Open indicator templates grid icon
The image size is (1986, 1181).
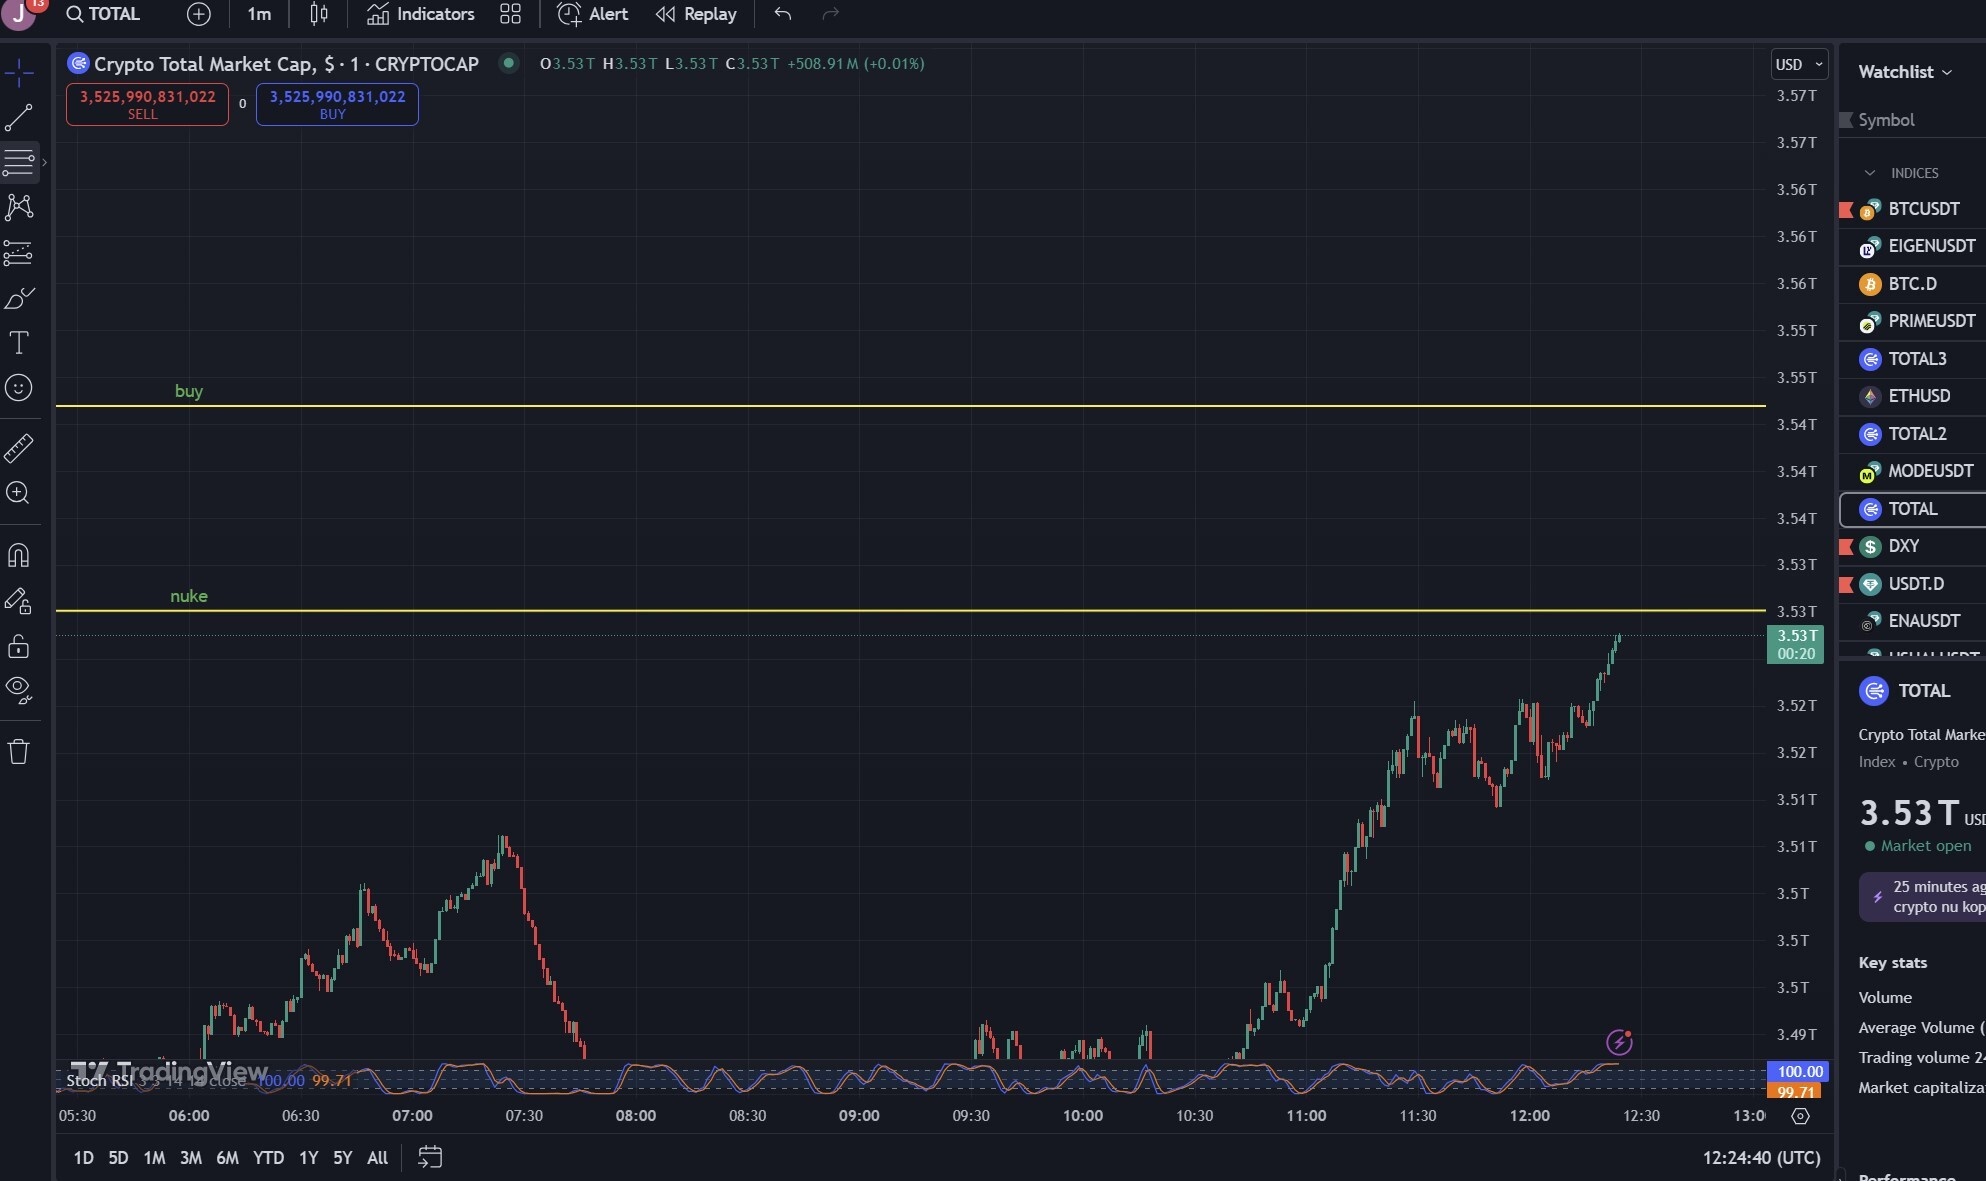point(511,14)
